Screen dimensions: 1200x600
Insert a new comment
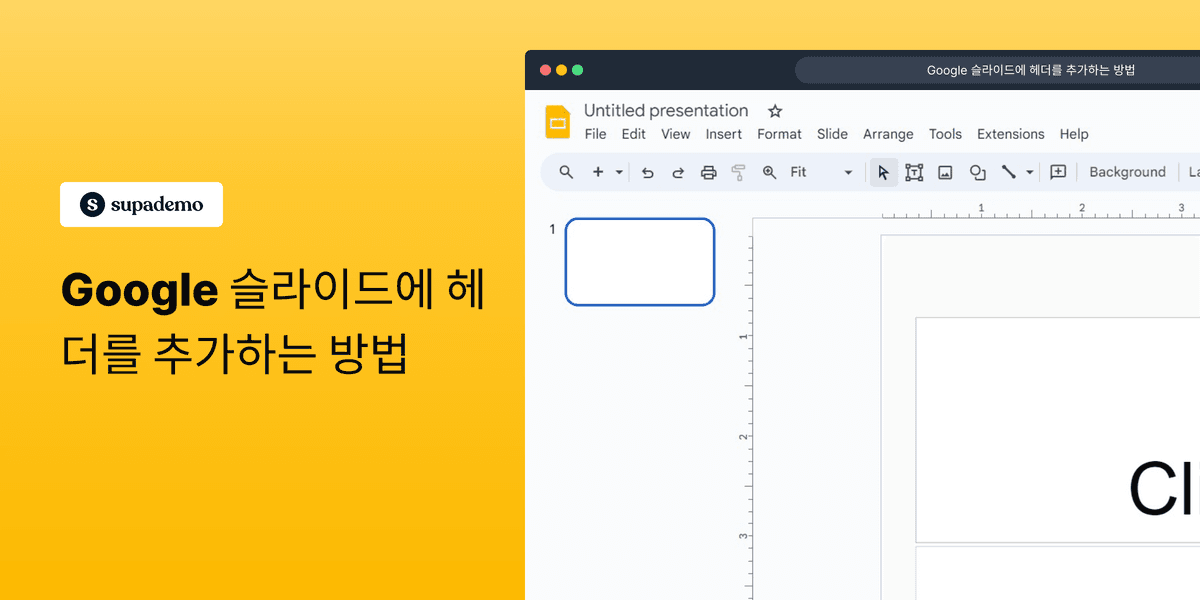point(1058,172)
